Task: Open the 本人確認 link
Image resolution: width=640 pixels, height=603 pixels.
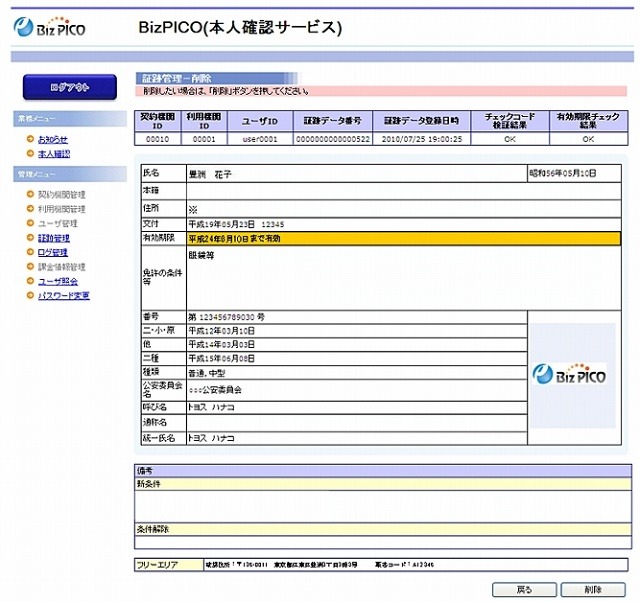Action: point(54,154)
